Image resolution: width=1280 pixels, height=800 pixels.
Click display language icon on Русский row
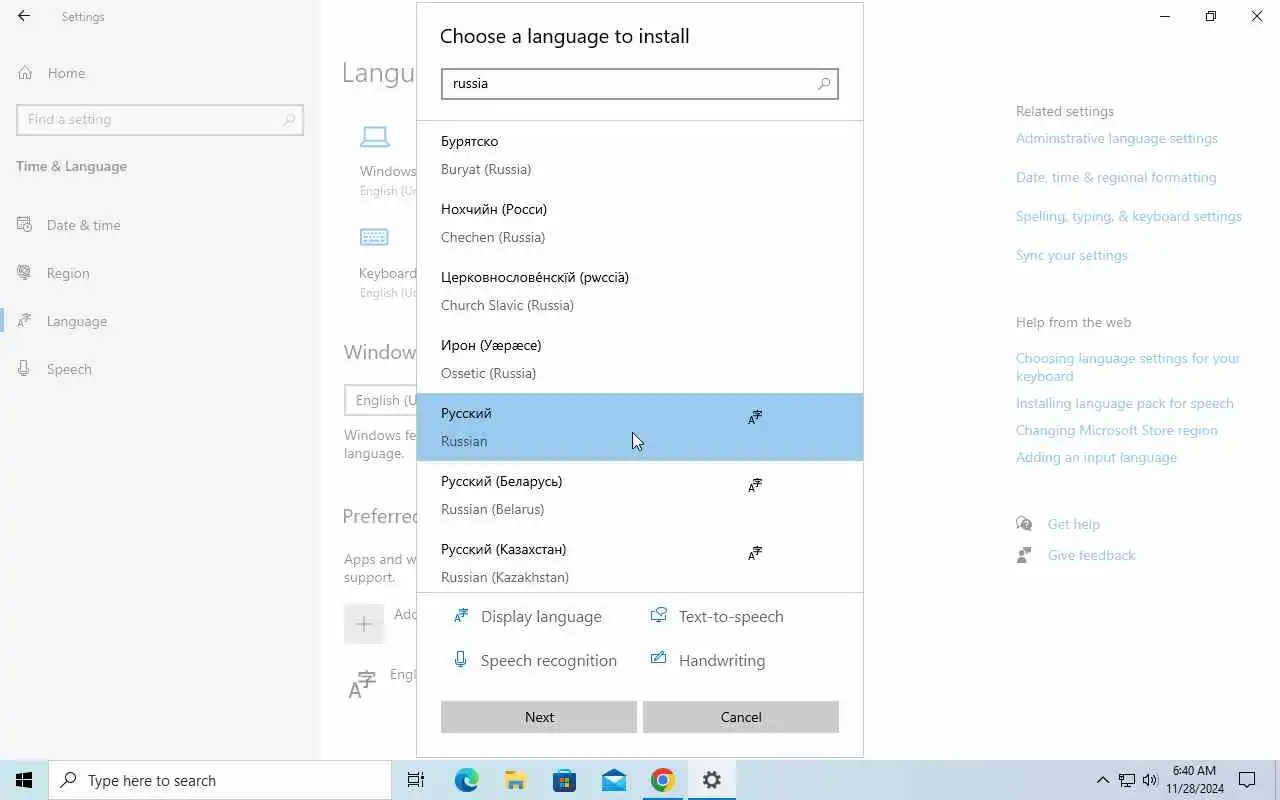click(755, 417)
